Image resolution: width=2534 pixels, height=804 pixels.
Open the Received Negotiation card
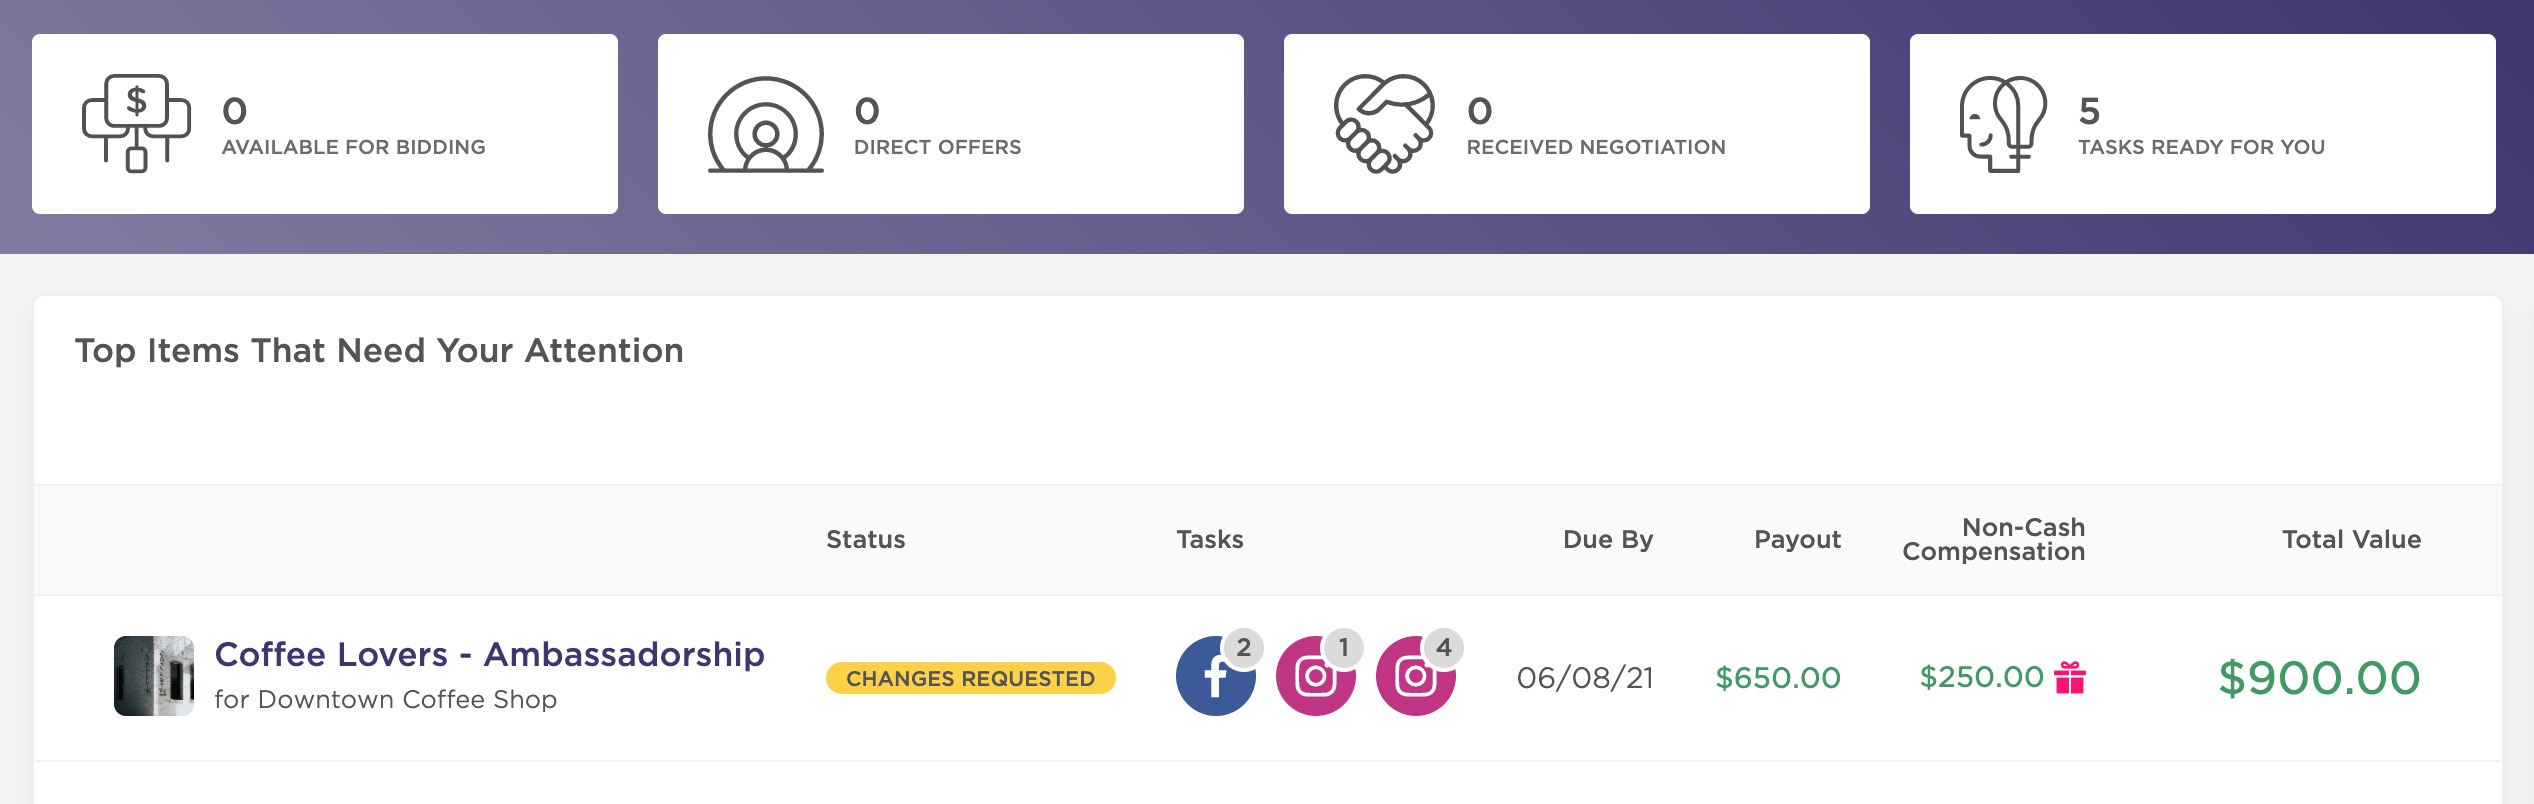click(x=1577, y=124)
